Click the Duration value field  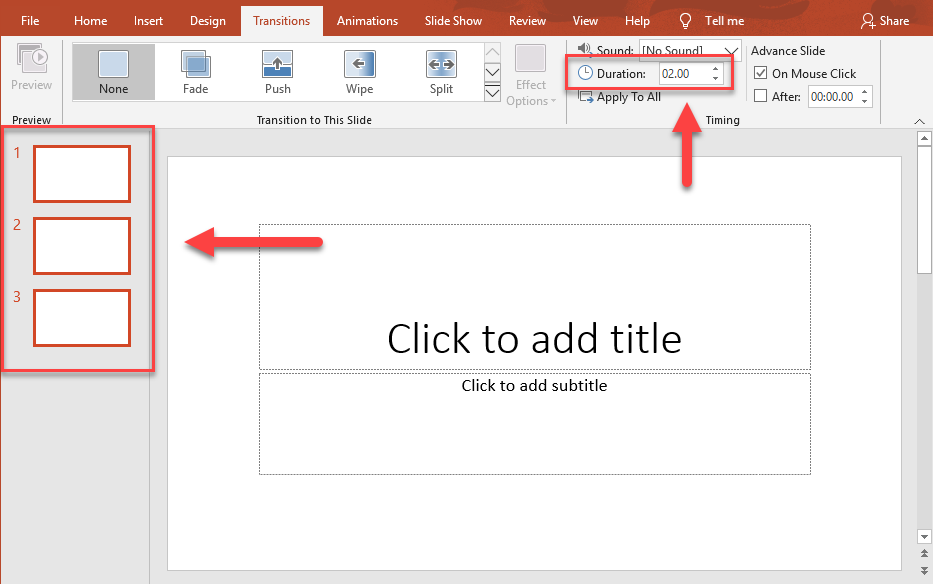tap(684, 74)
